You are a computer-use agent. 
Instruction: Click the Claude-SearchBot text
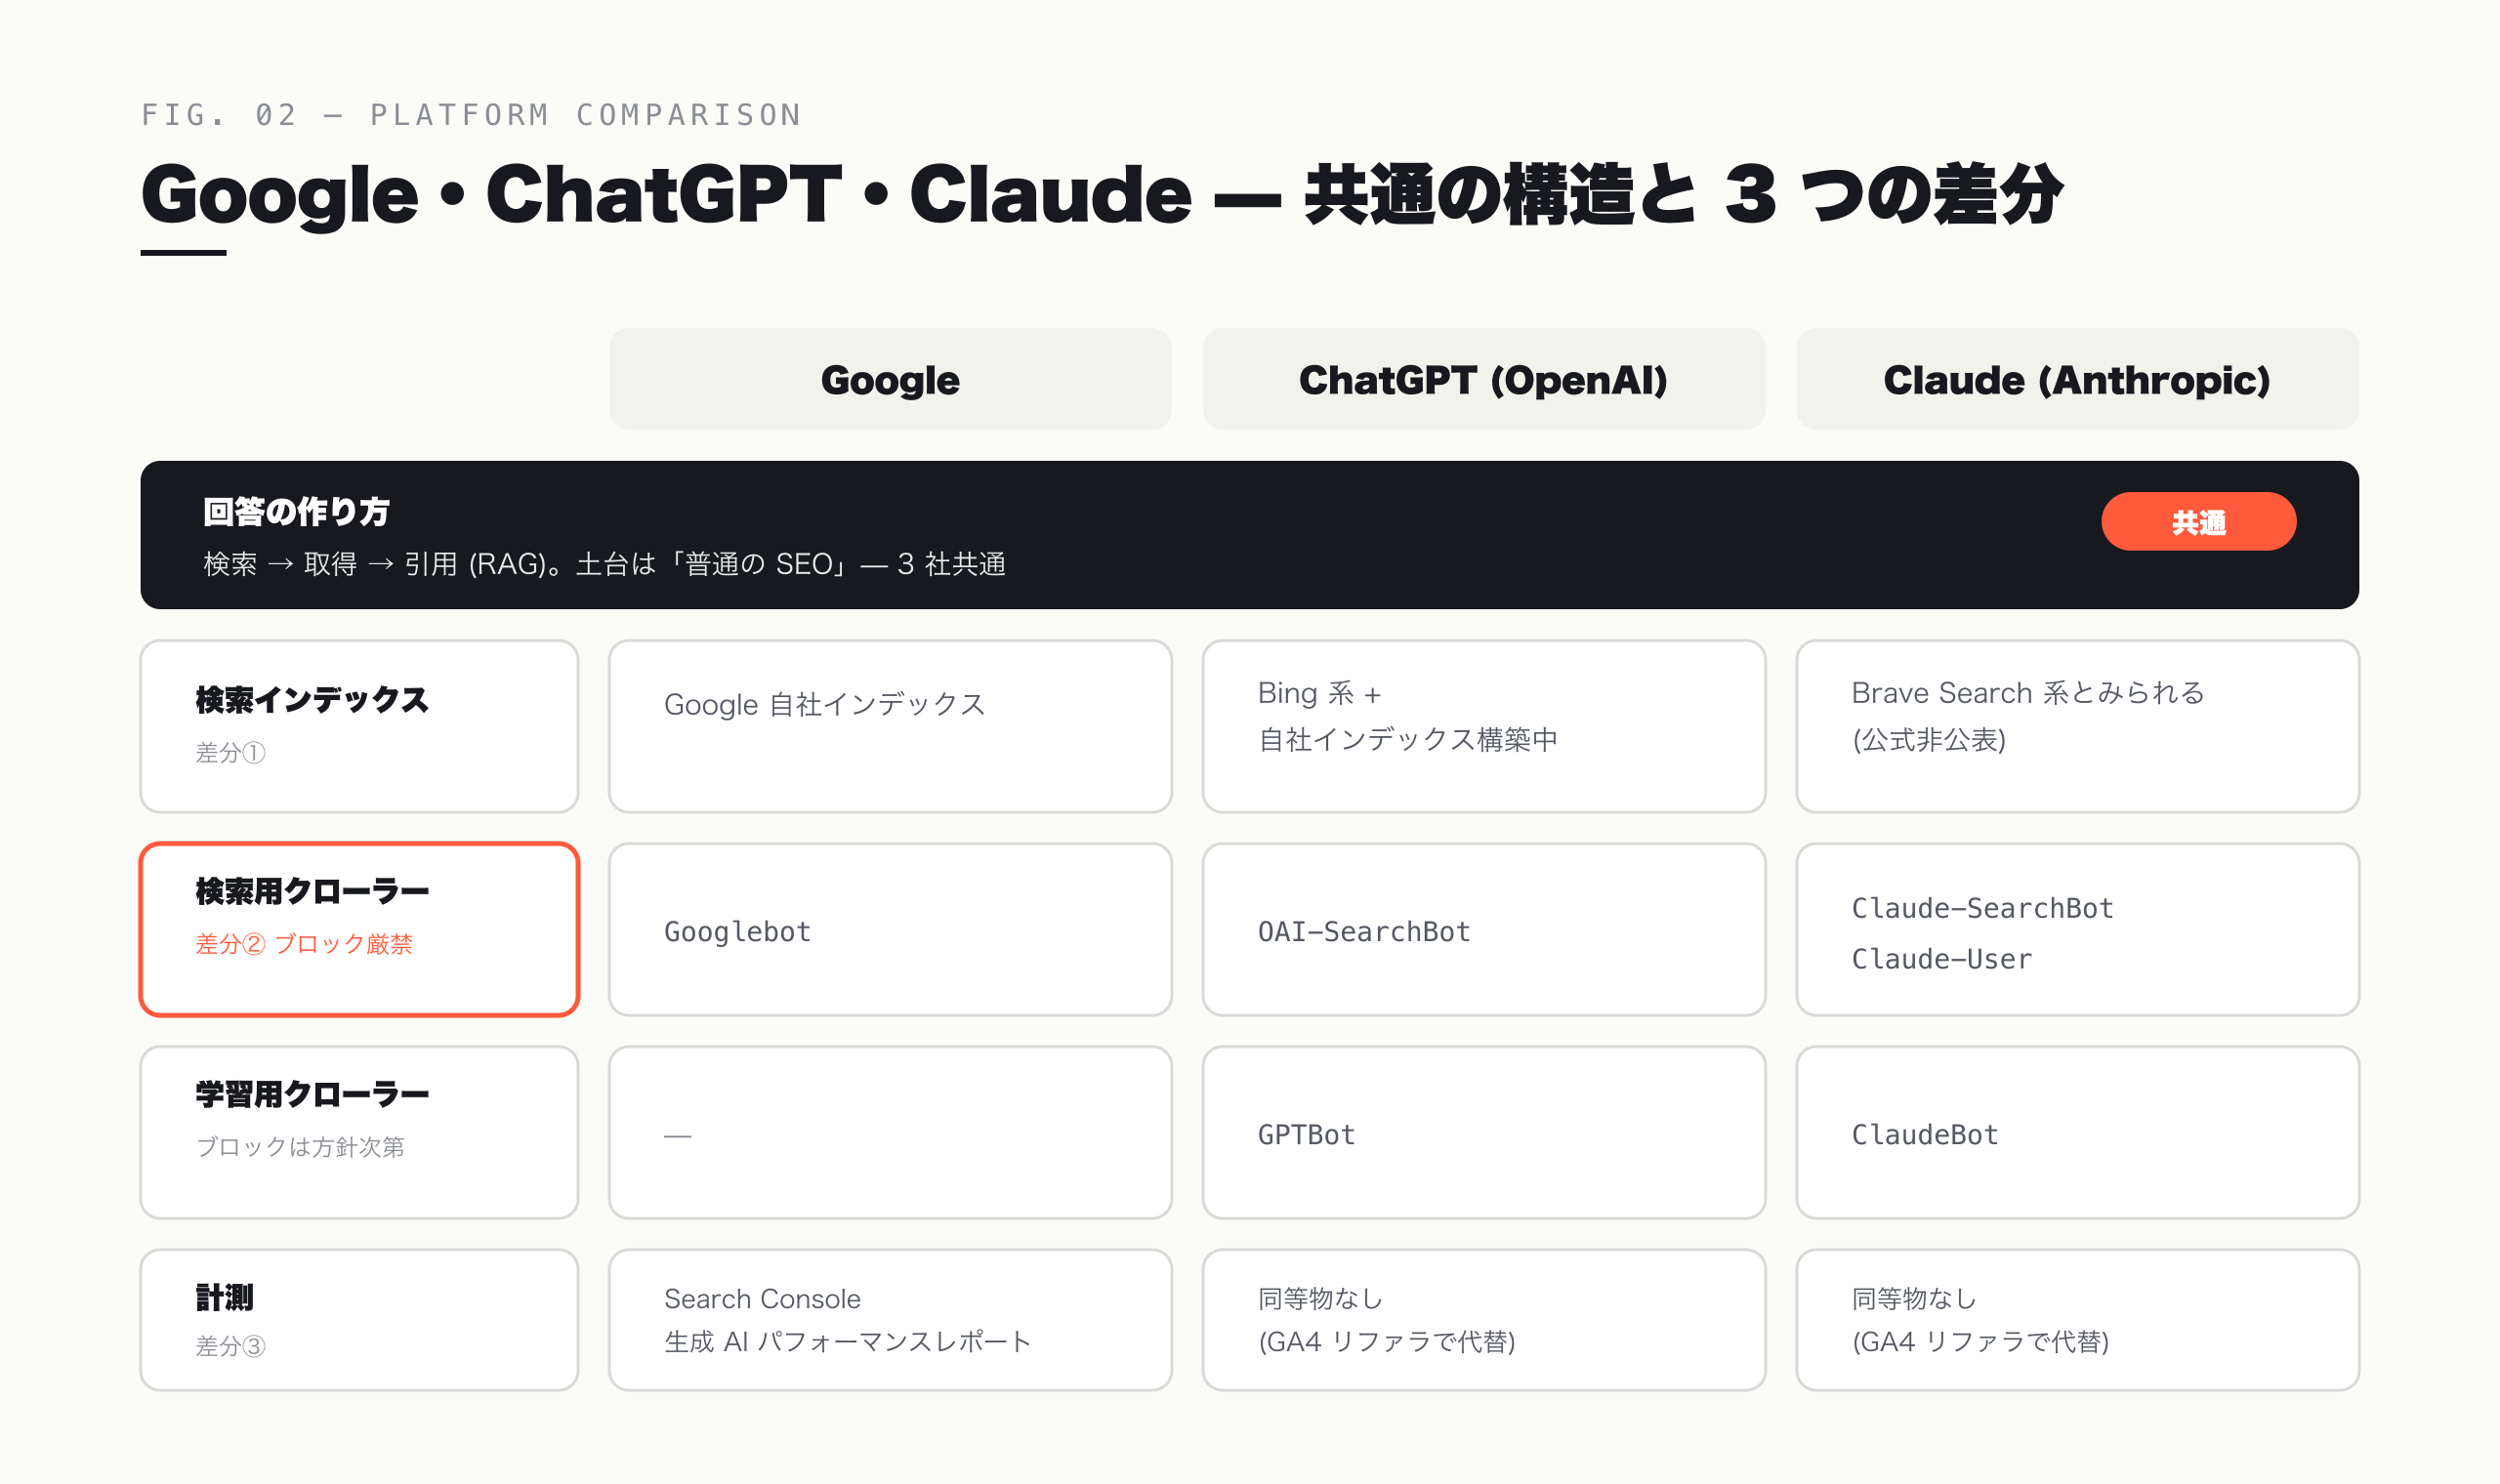click(x=1983, y=908)
